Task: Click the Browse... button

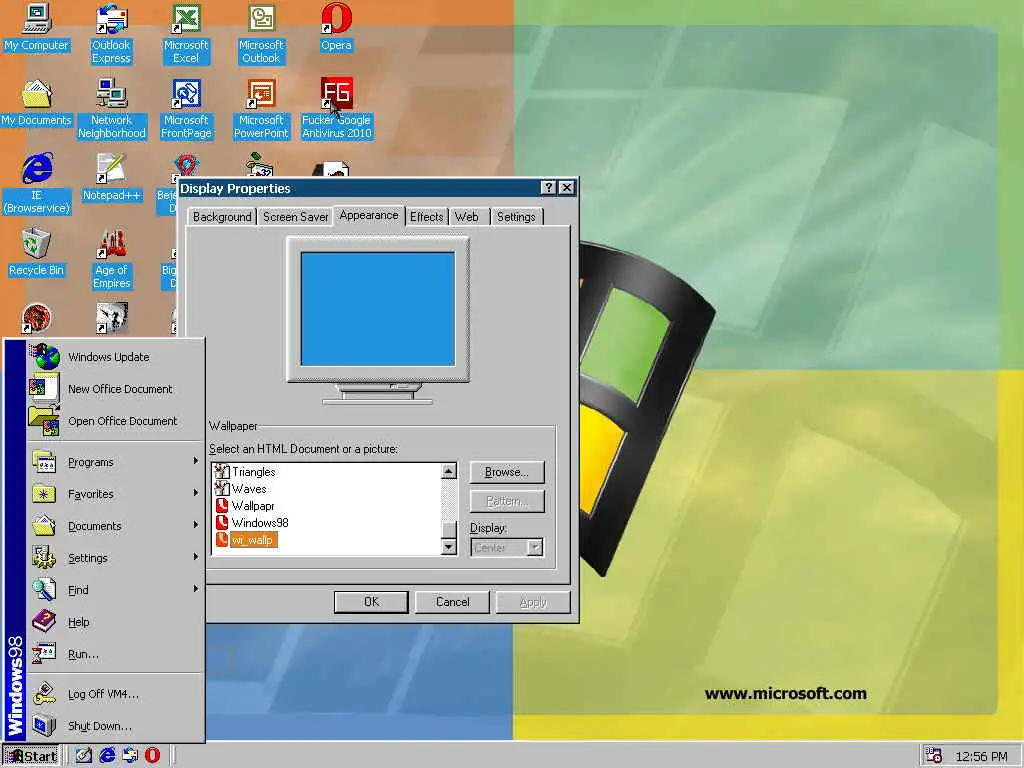Action: (x=507, y=472)
